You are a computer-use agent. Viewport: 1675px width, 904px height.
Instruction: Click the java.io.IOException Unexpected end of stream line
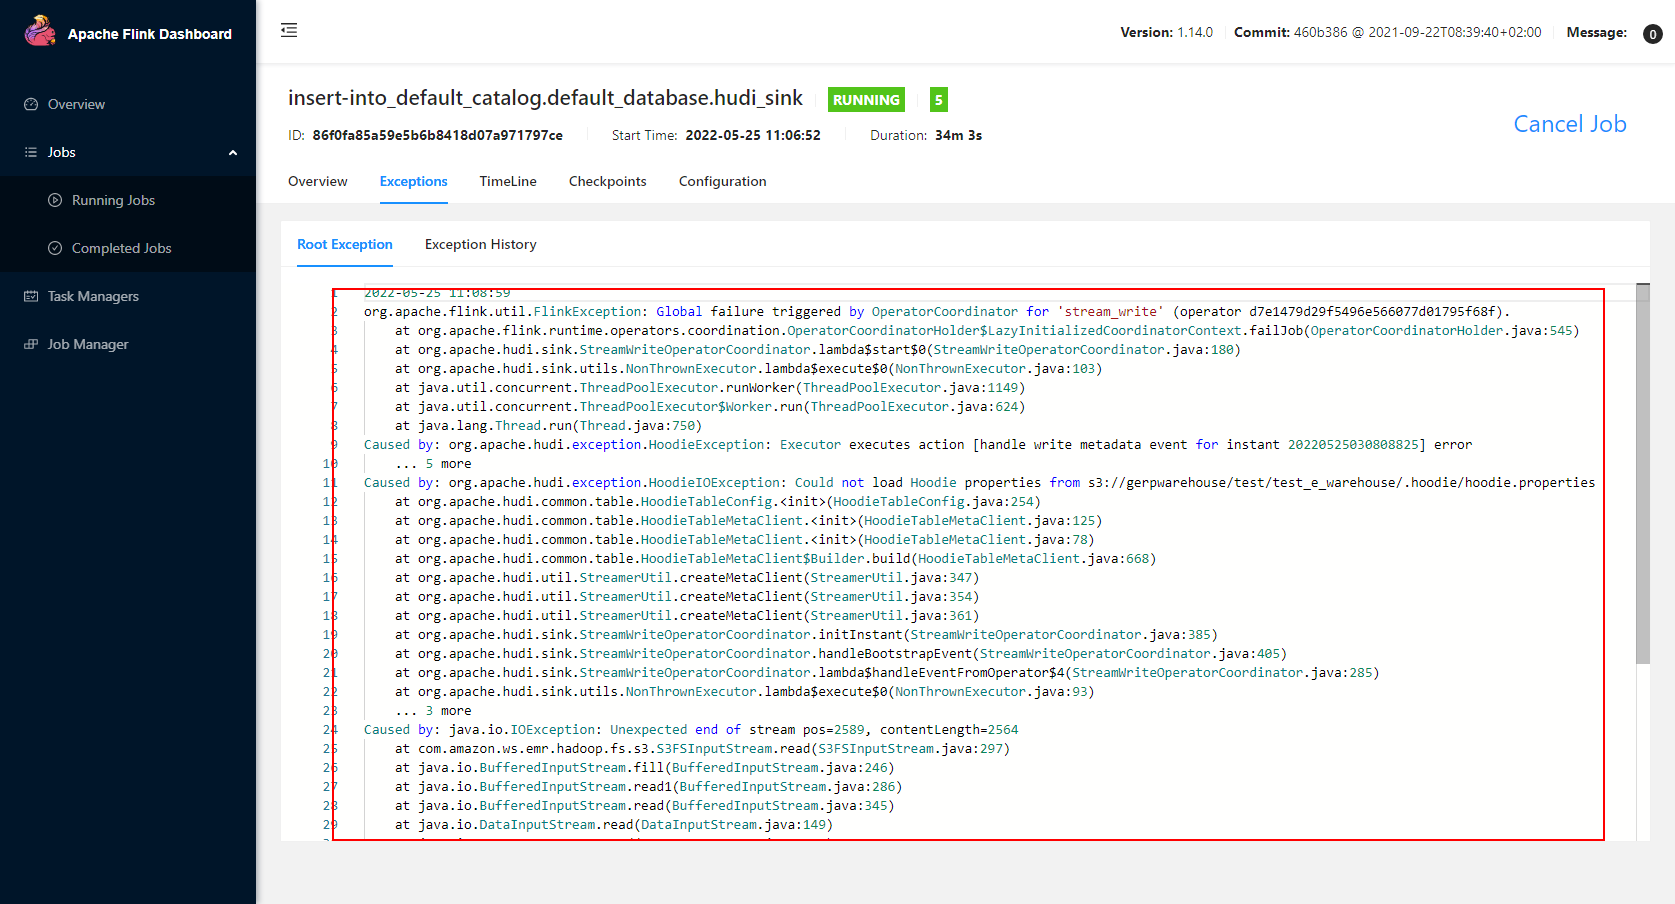click(691, 730)
